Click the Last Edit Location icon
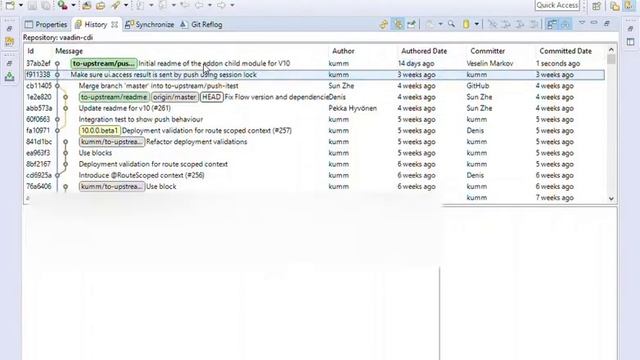The image size is (640, 360). tap(185, 5)
